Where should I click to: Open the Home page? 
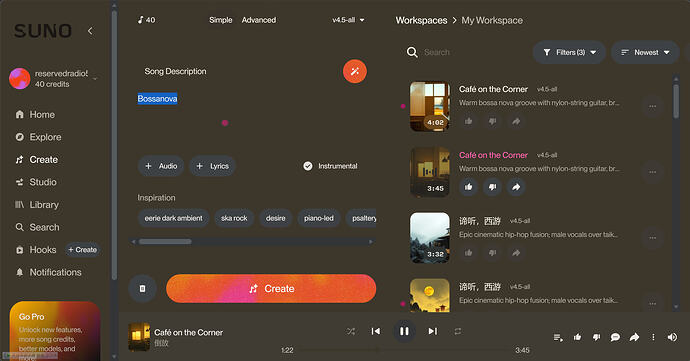(35, 114)
